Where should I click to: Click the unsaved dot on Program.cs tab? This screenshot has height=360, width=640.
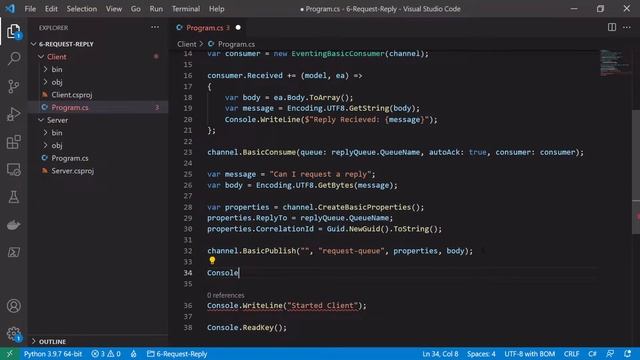click(x=238, y=27)
